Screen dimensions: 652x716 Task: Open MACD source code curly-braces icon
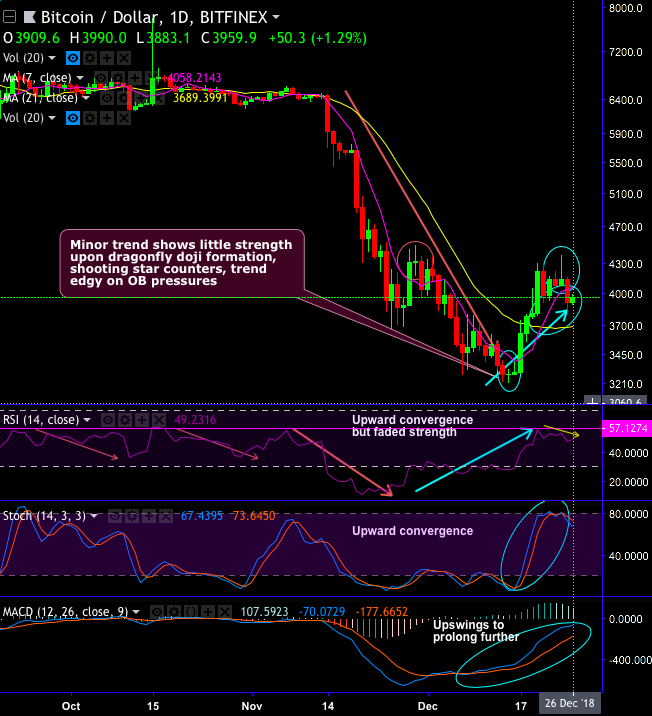191,612
